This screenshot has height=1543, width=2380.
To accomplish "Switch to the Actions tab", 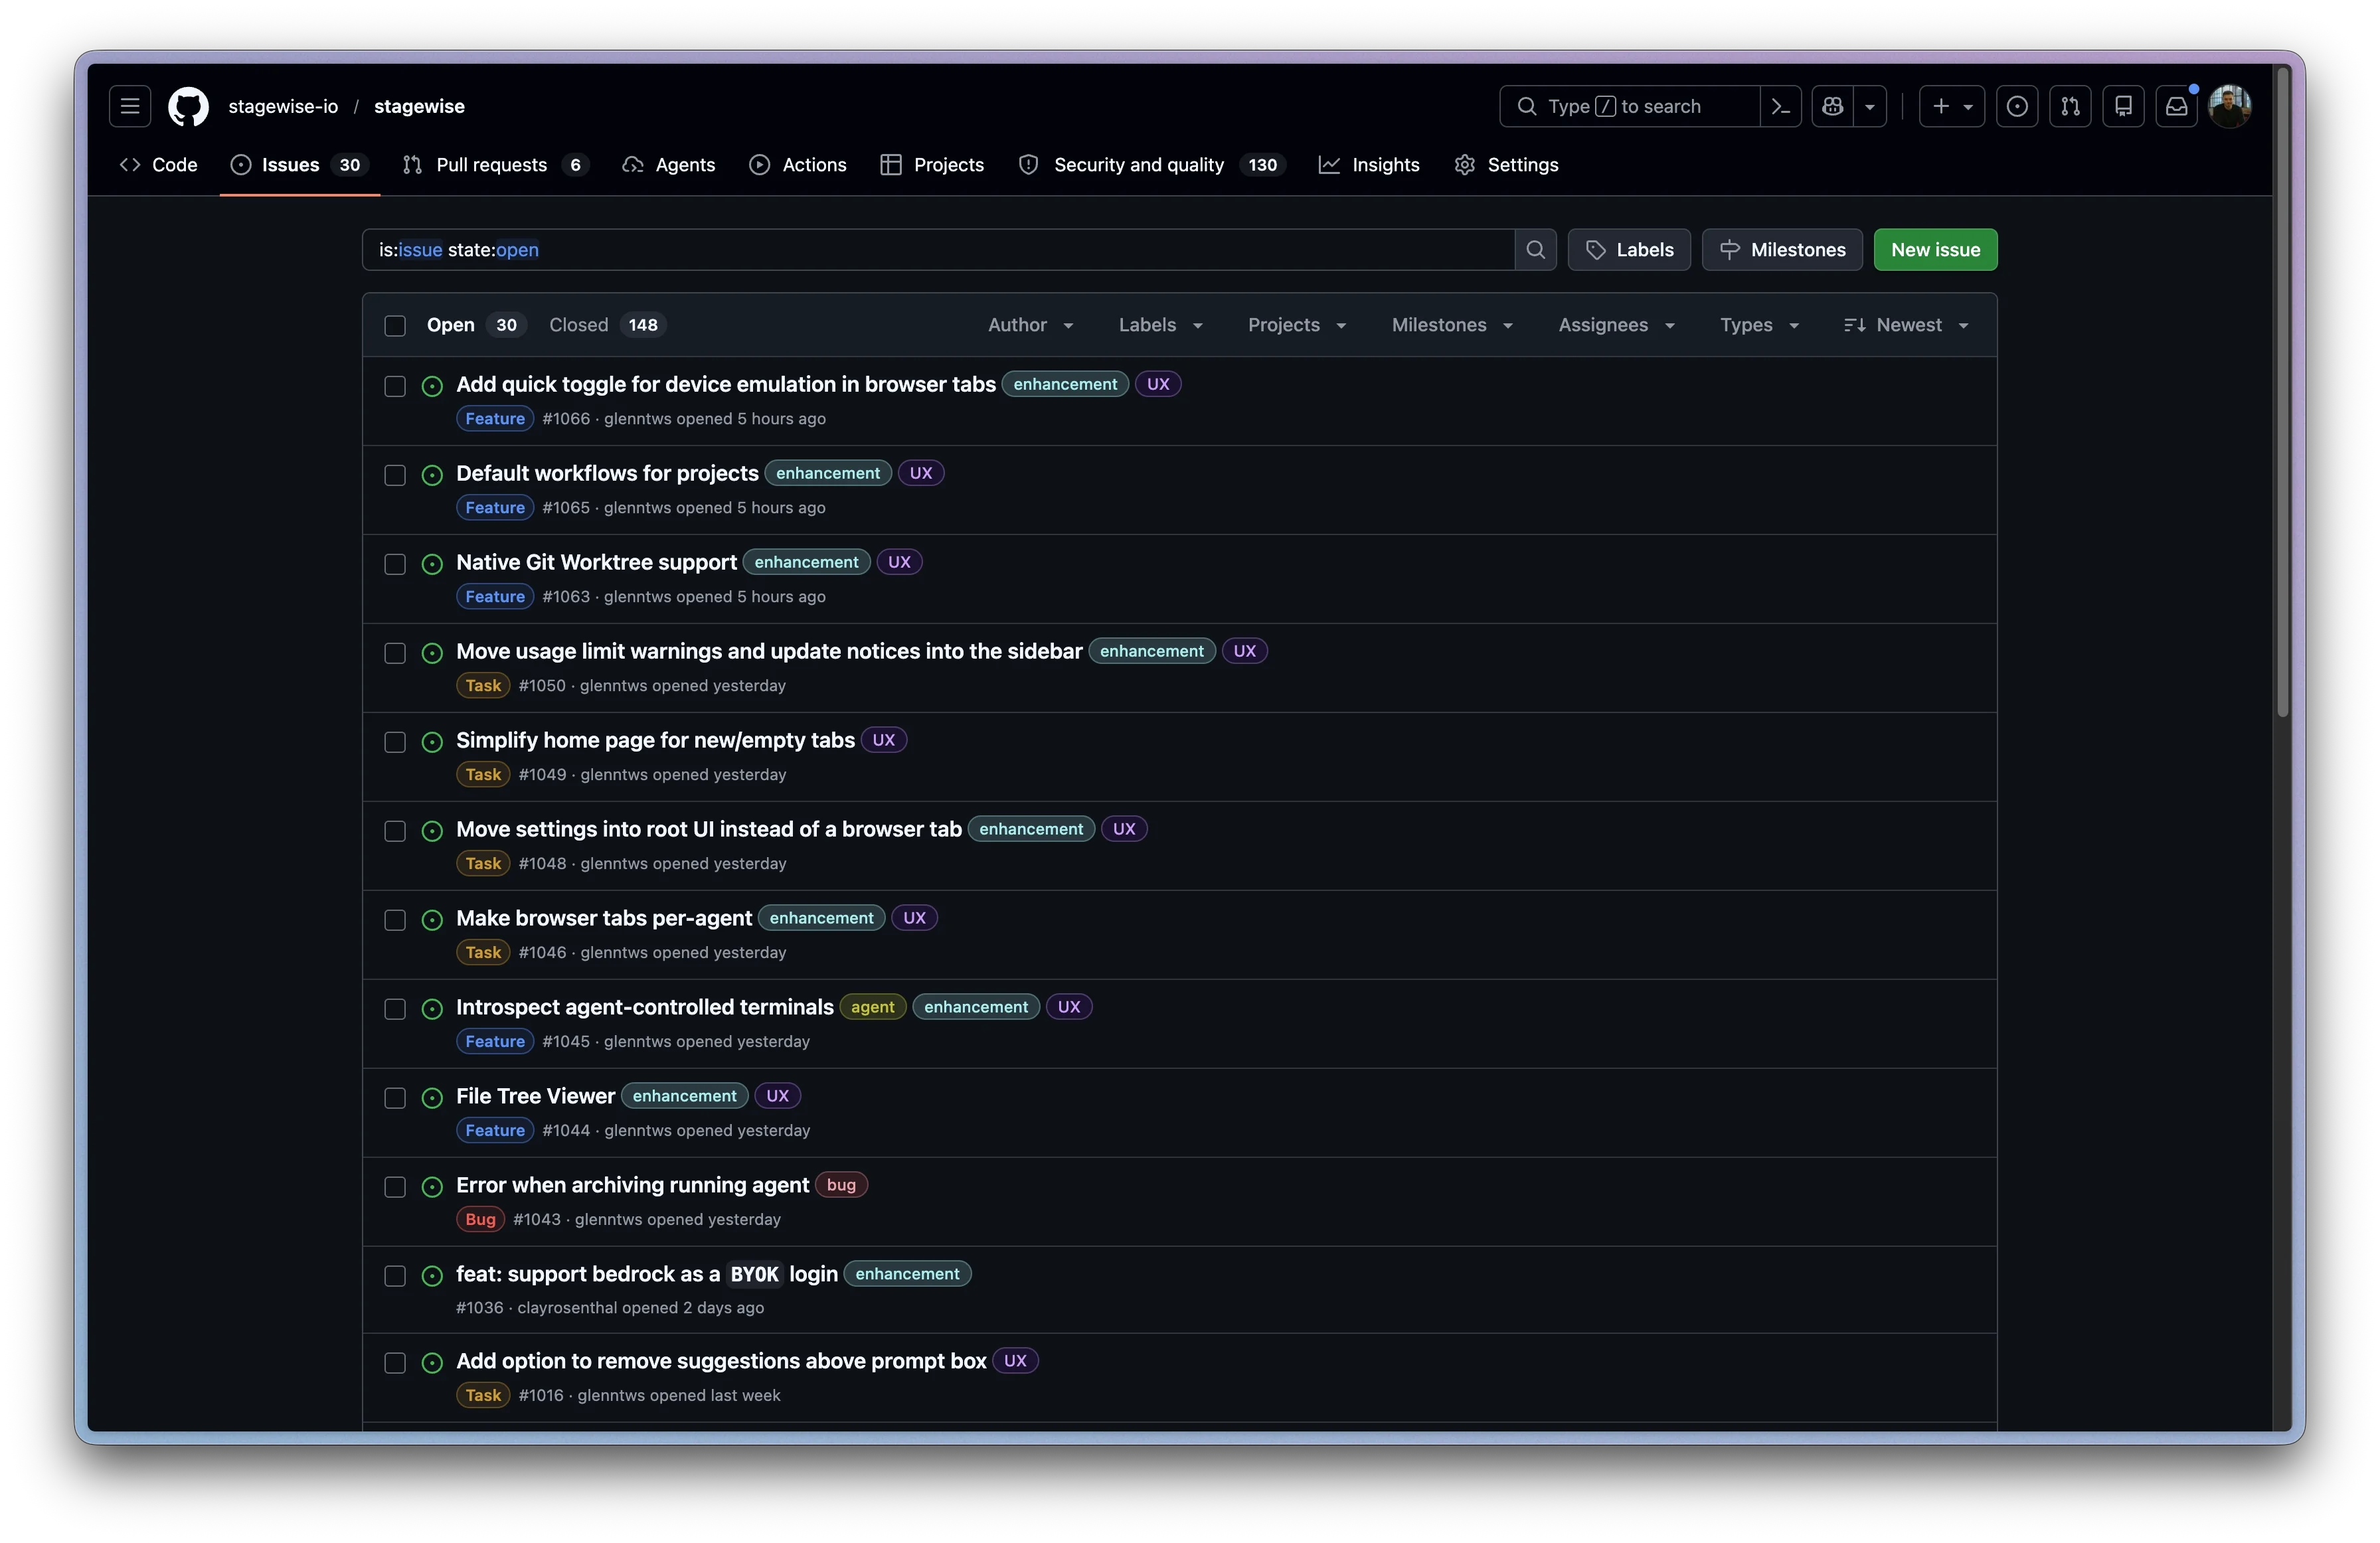I will [x=798, y=165].
